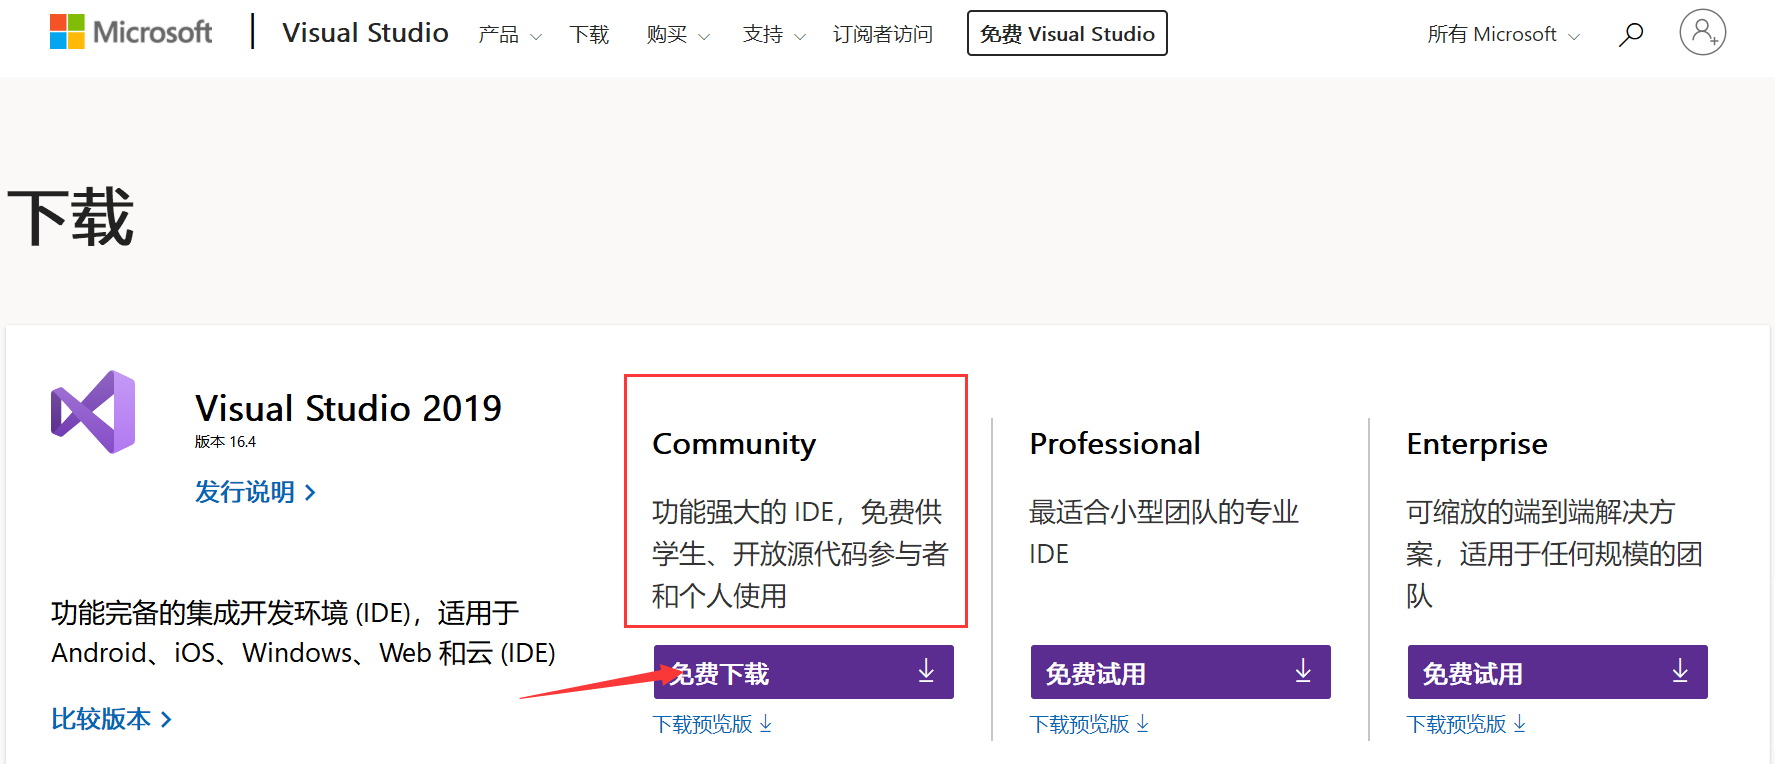Viewport: 1775px width, 764px height.
Task: Click the Professional edition heading
Action: tap(1115, 443)
